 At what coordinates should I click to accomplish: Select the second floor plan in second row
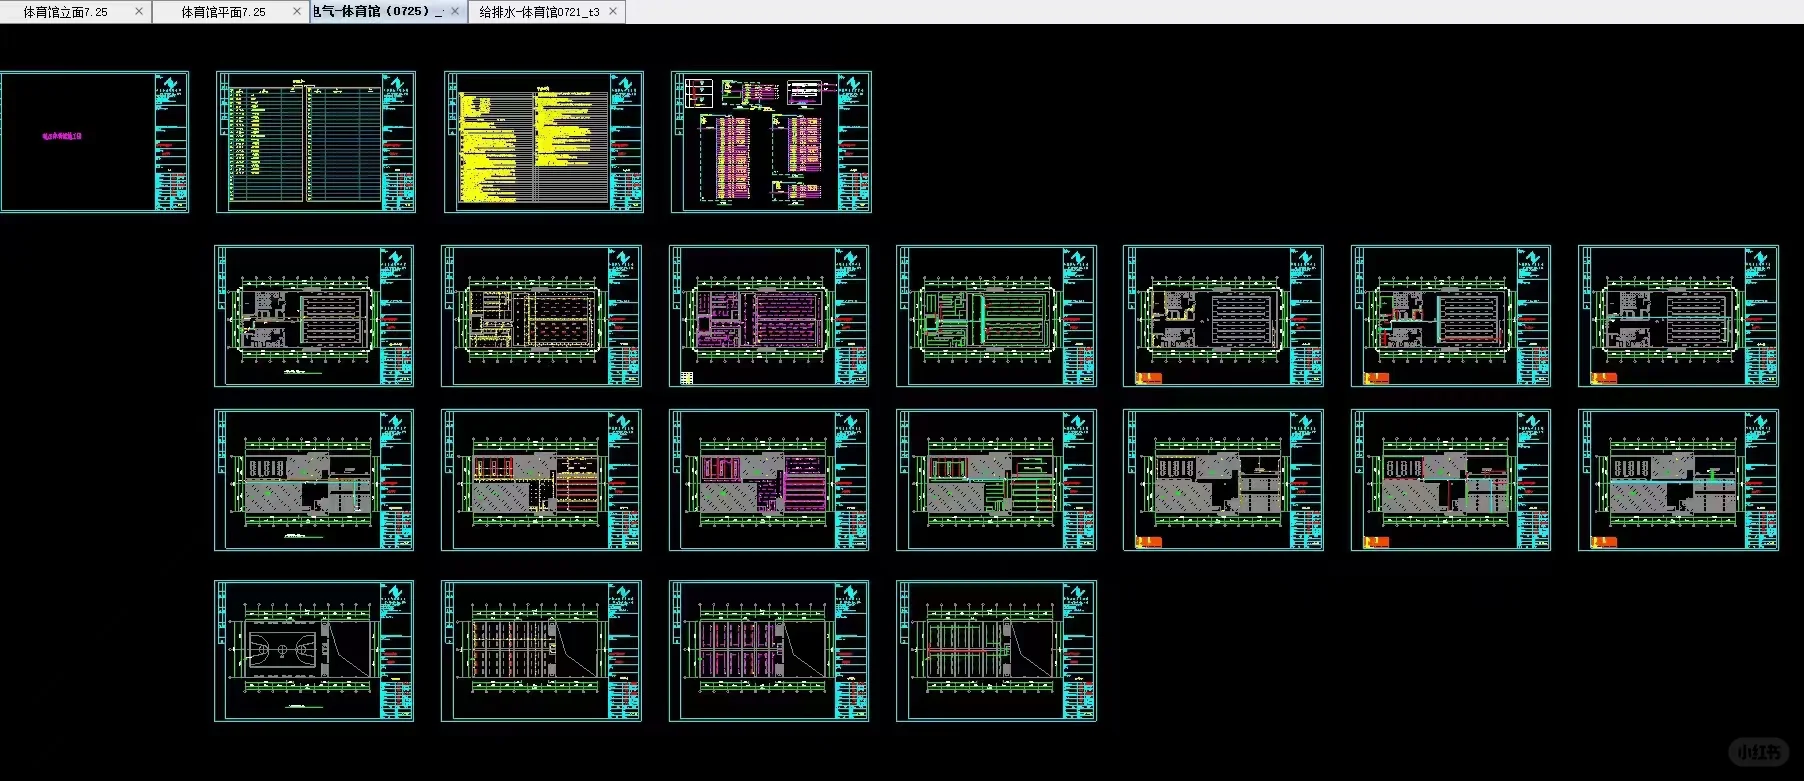(541, 316)
